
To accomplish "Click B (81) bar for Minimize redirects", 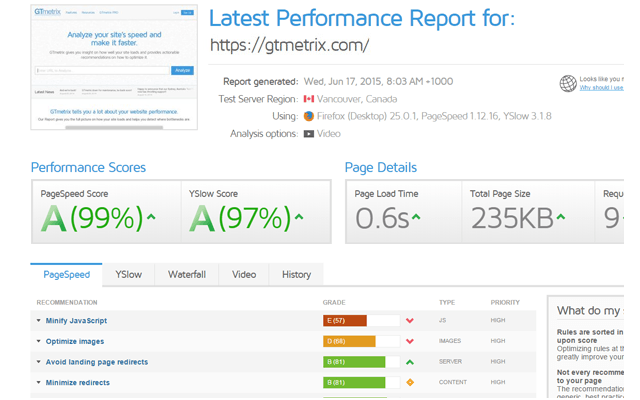I will click(x=361, y=382).
